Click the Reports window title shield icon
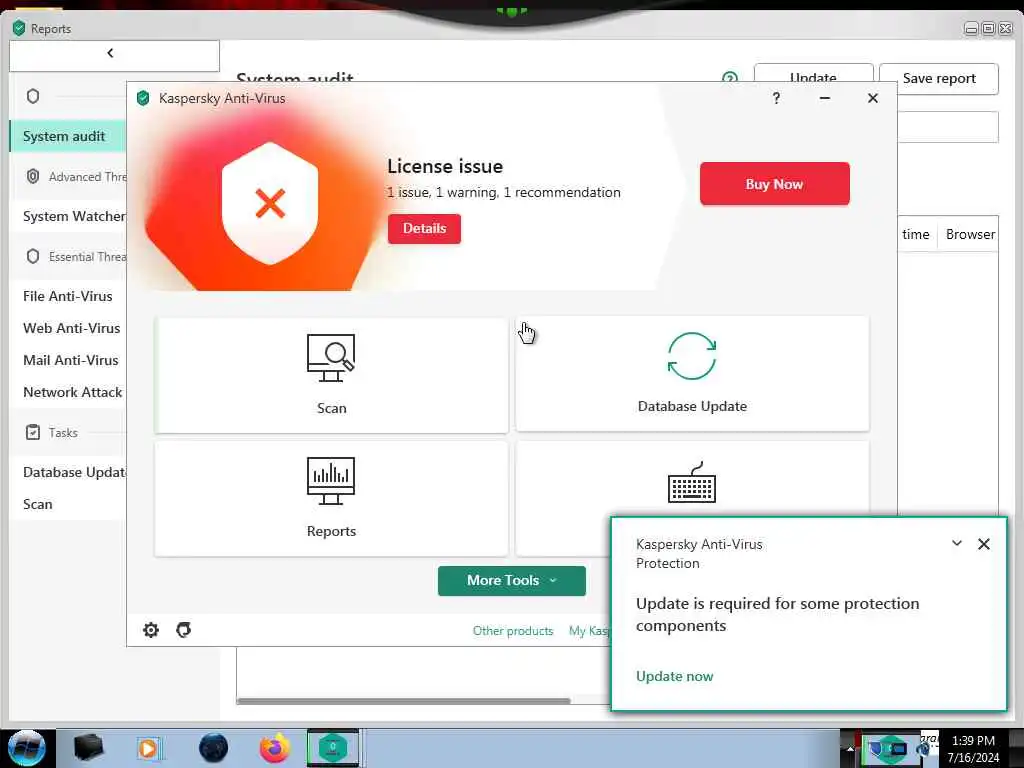Image resolution: width=1024 pixels, height=768 pixels. pyautogui.click(x=19, y=28)
